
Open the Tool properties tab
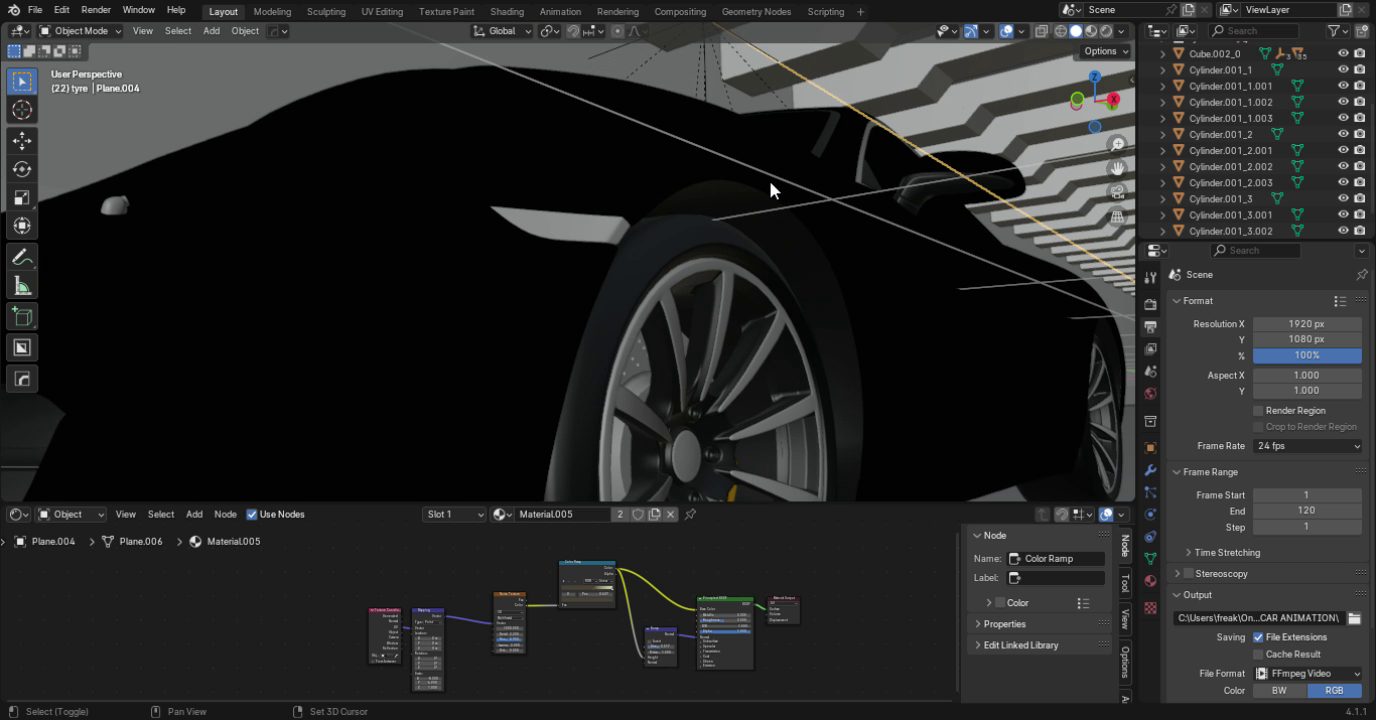pyautogui.click(x=1150, y=278)
